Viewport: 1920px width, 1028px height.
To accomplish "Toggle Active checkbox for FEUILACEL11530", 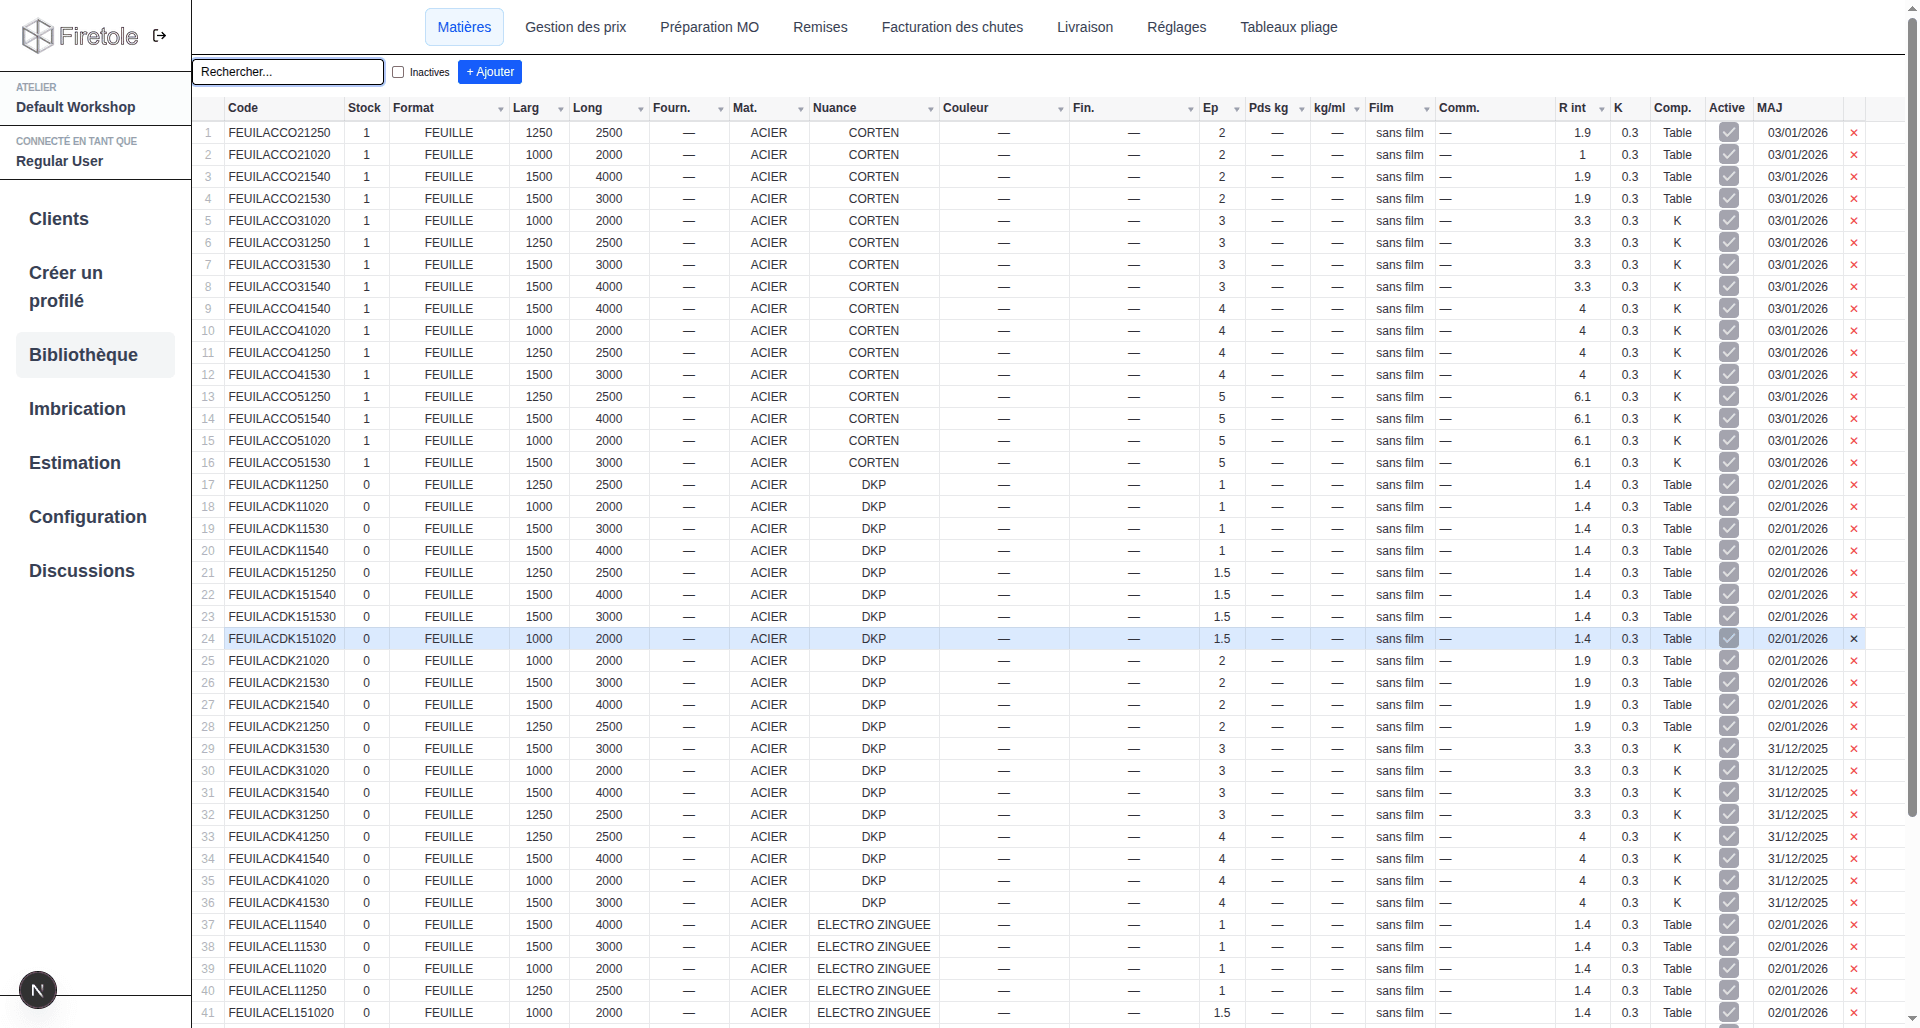I will (x=1729, y=946).
